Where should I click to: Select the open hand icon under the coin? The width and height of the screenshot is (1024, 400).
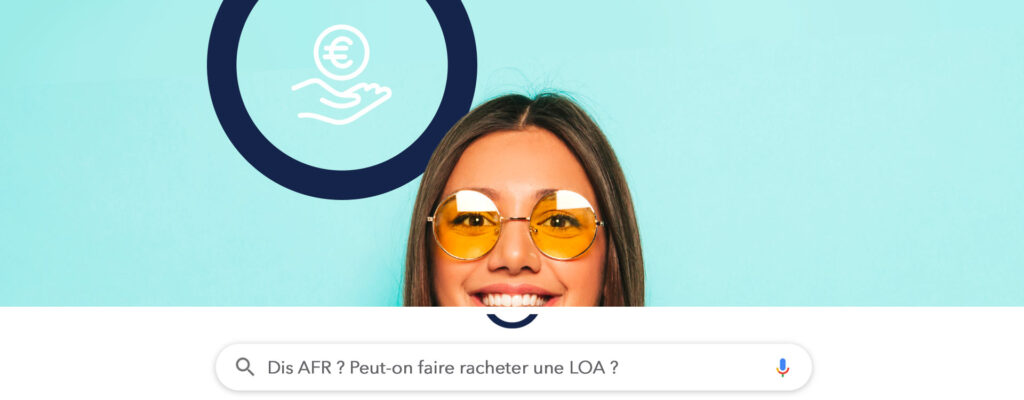342,101
